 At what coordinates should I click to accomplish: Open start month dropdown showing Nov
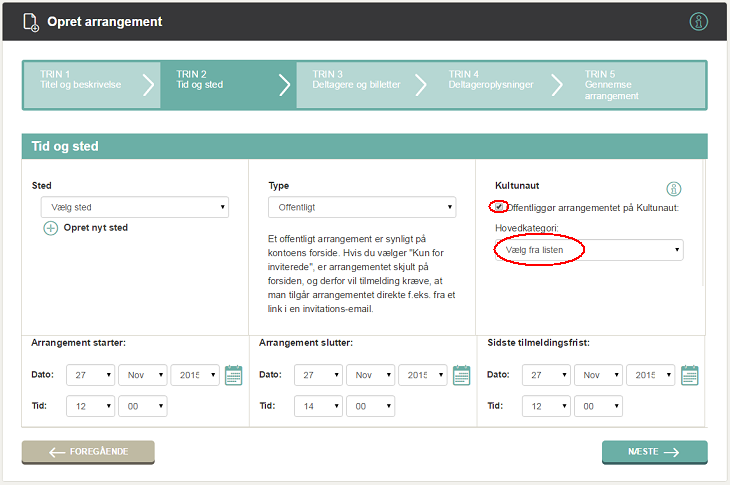click(142, 375)
